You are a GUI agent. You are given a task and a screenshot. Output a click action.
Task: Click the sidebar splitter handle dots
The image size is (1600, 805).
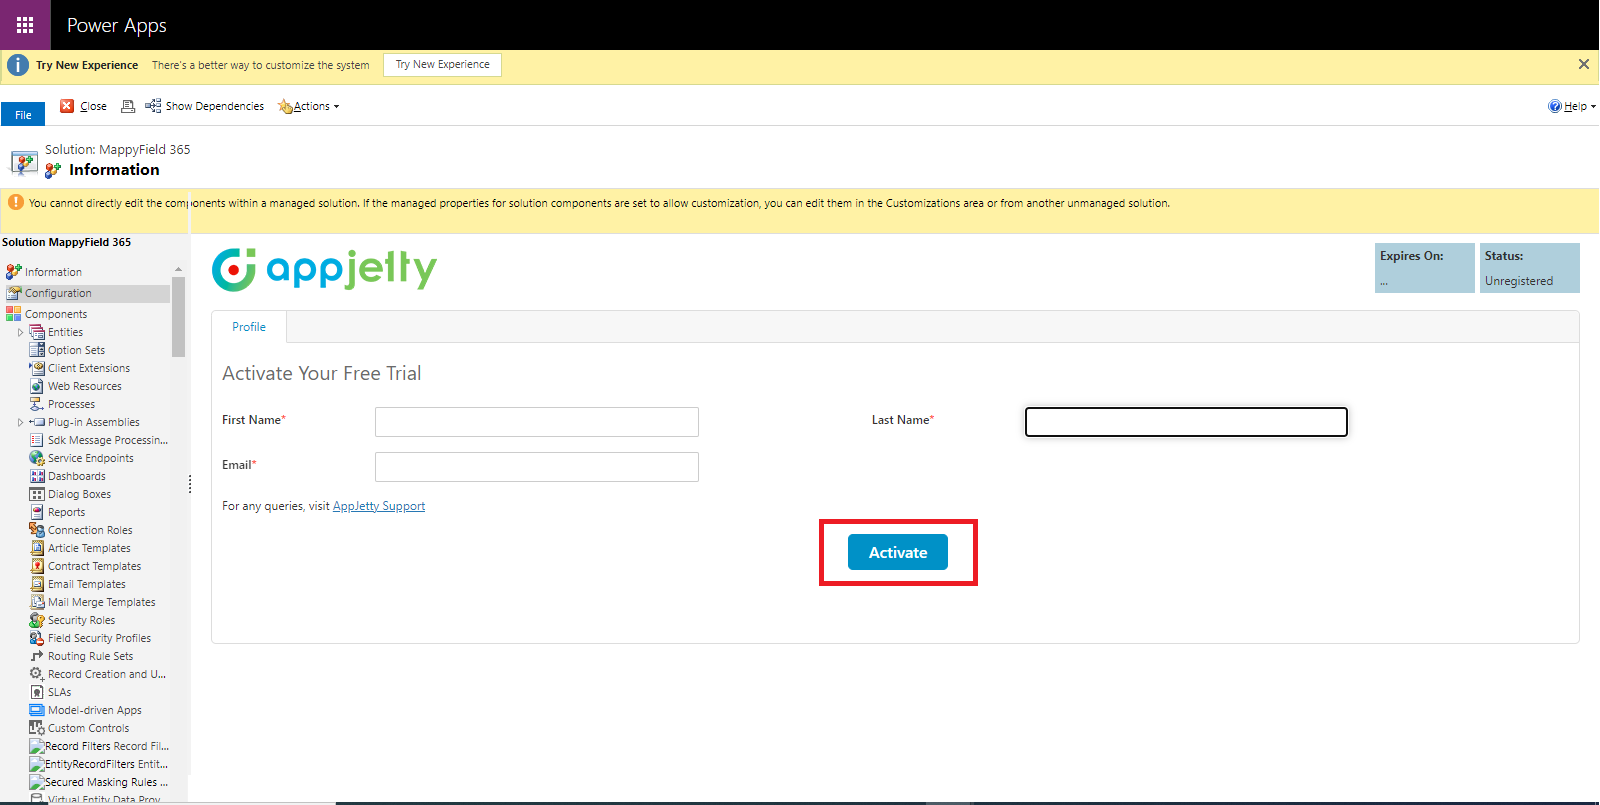point(190,484)
